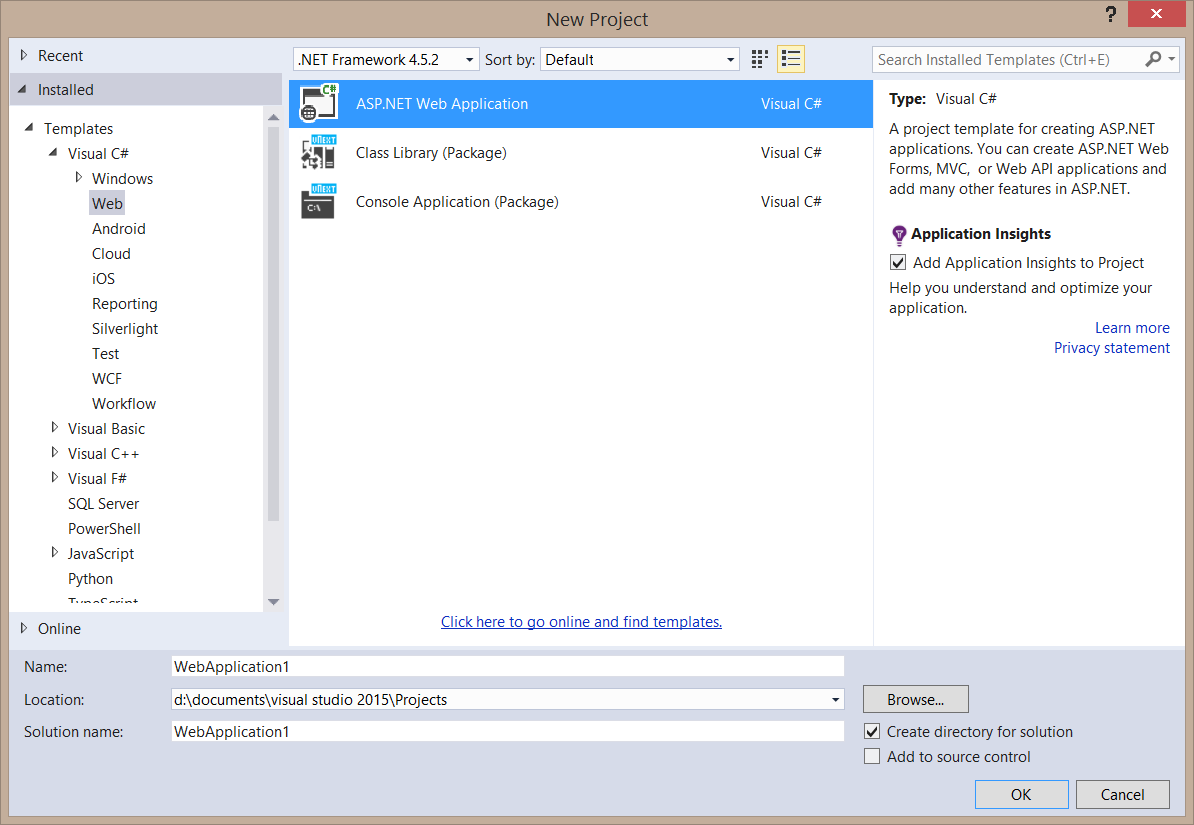Click the search magnifier icon

point(1153,59)
